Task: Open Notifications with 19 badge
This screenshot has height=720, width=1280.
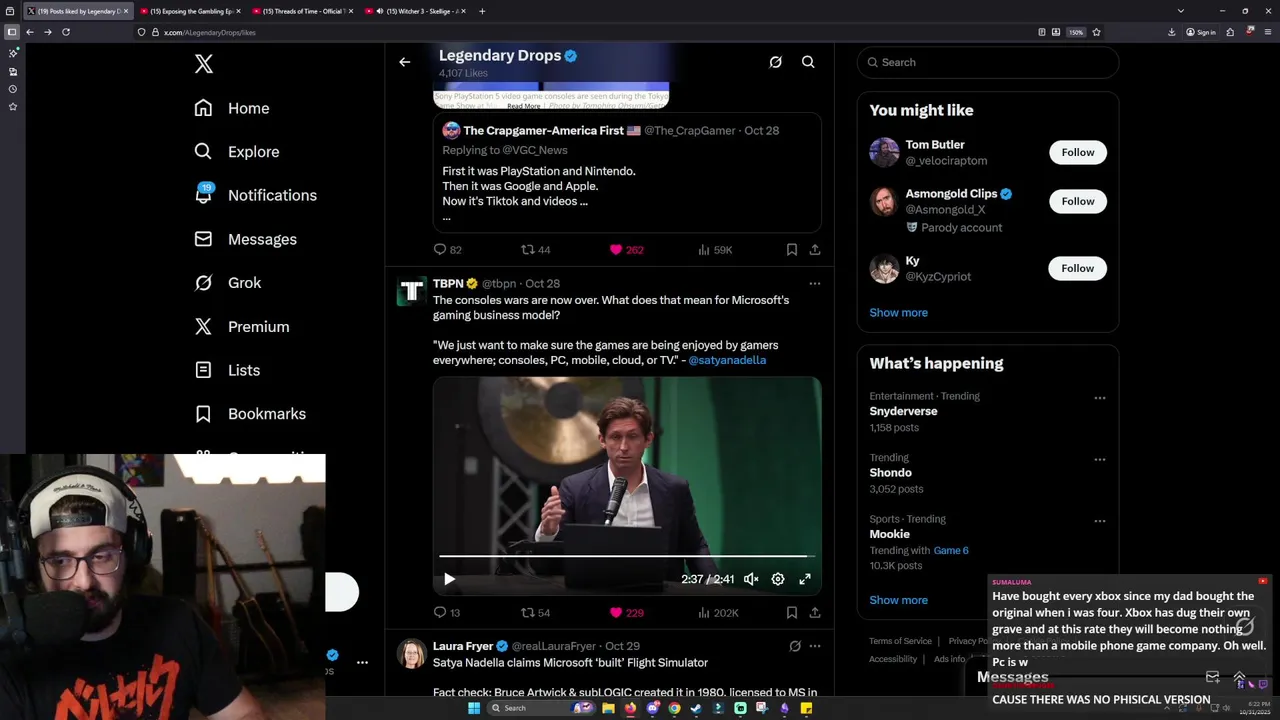Action: (x=255, y=195)
